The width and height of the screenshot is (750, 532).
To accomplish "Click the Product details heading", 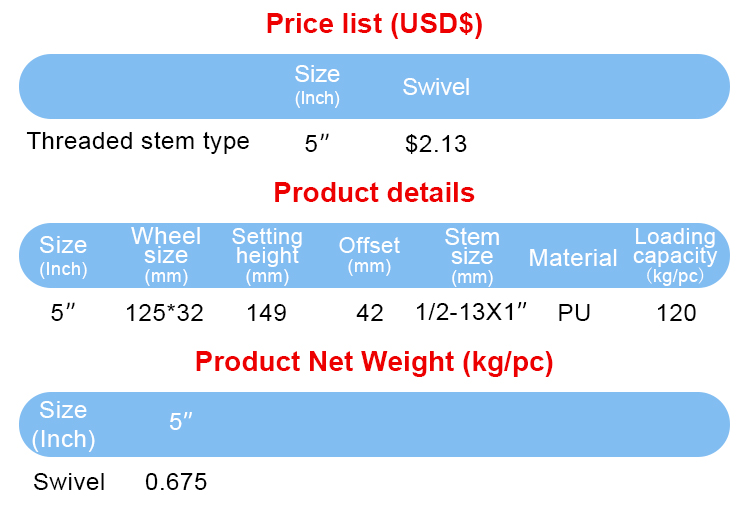I will point(374,192).
